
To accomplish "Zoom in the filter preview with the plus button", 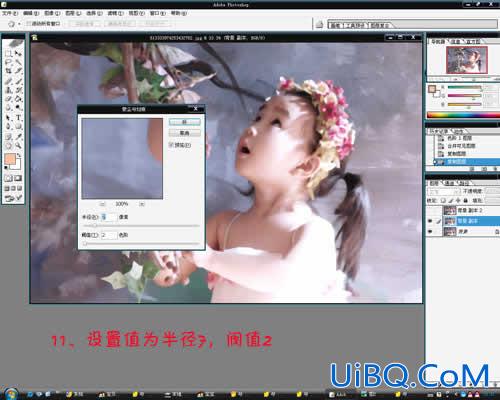I will click(142, 204).
